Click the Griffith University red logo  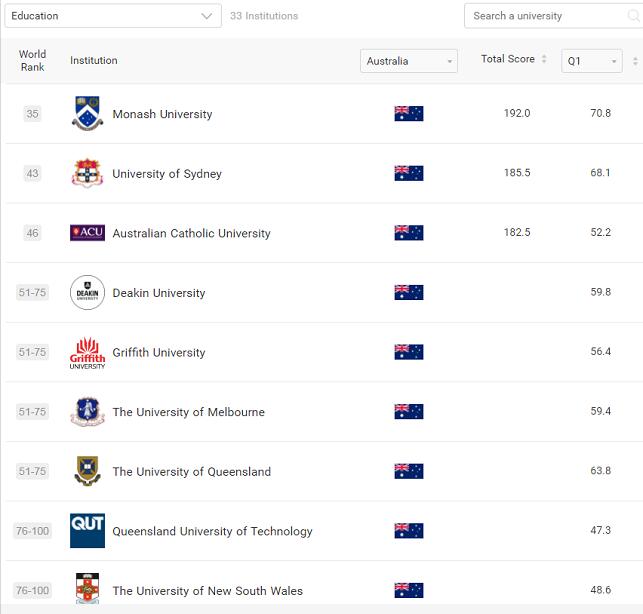click(x=87, y=353)
